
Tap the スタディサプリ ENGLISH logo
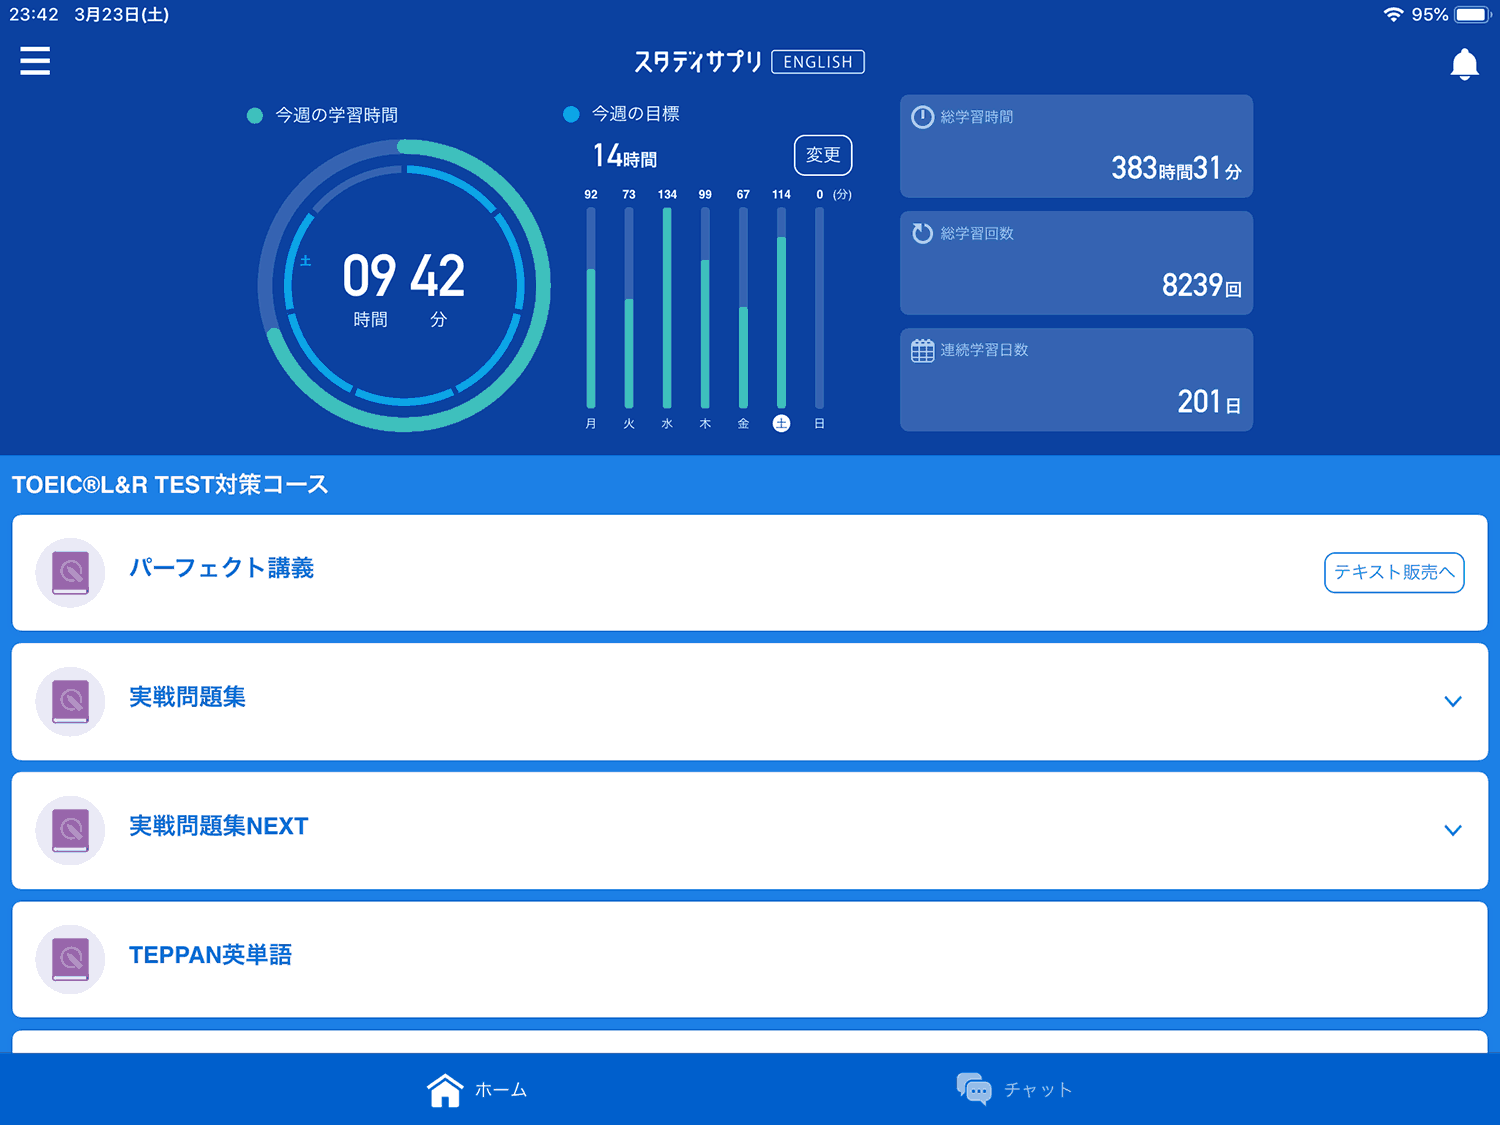point(749,62)
